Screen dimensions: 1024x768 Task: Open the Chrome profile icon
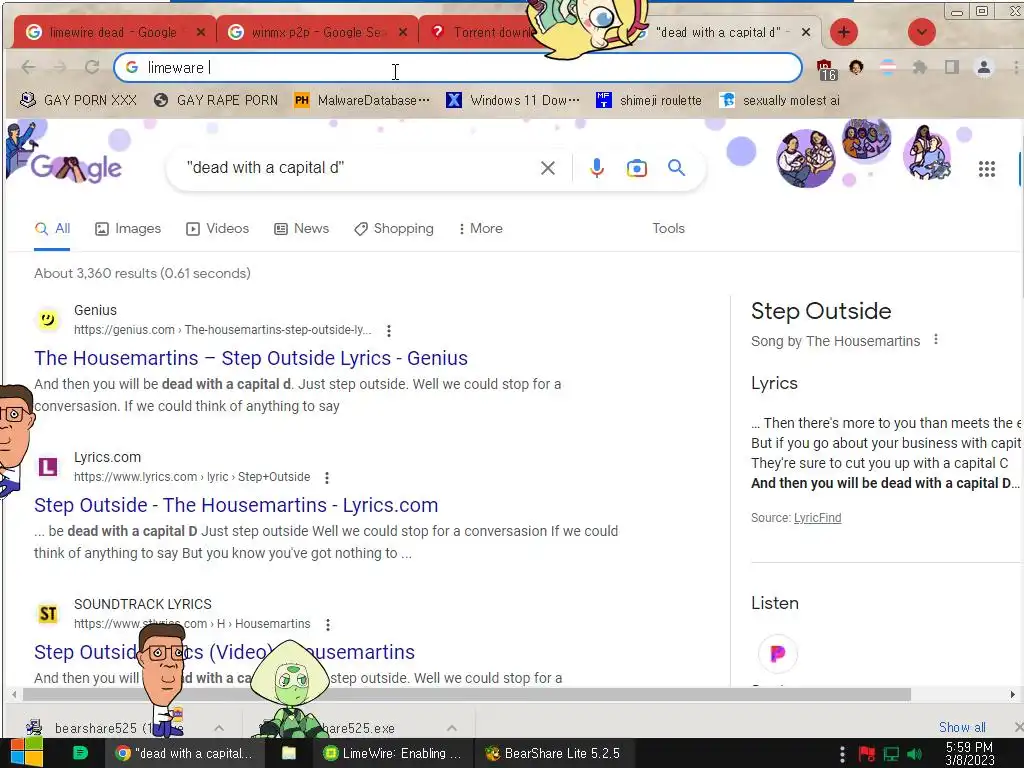pyautogui.click(x=984, y=67)
